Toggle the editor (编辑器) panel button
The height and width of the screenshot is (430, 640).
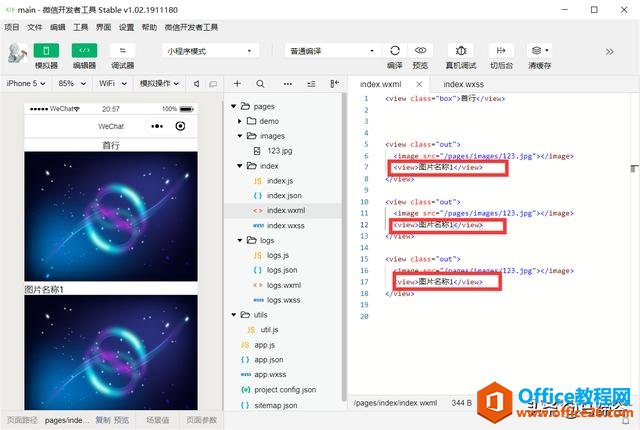84,51
